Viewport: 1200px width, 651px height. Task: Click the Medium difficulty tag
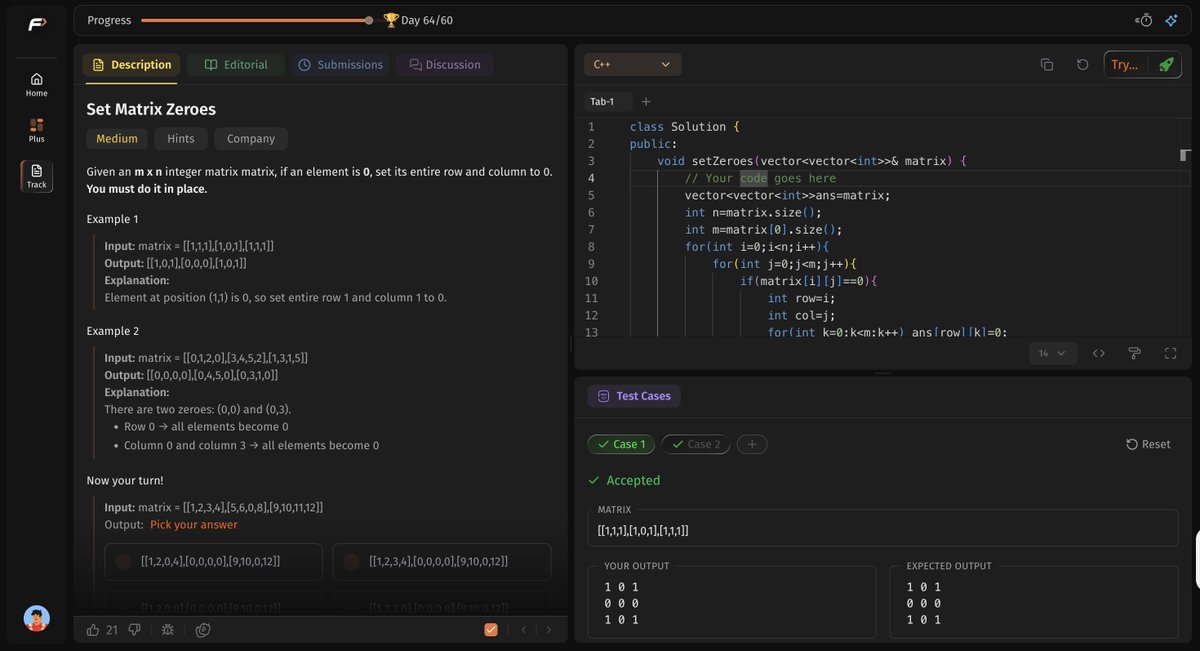pyautogui.click(x=117, y=139)
